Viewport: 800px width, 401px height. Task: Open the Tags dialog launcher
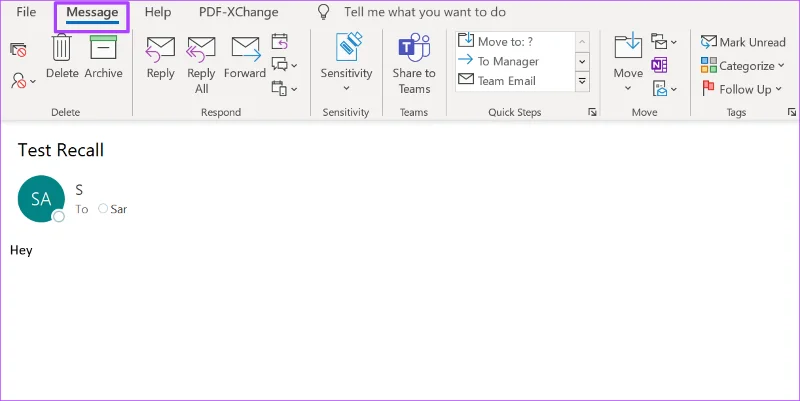pyautogui.click(x=791, y=112)
